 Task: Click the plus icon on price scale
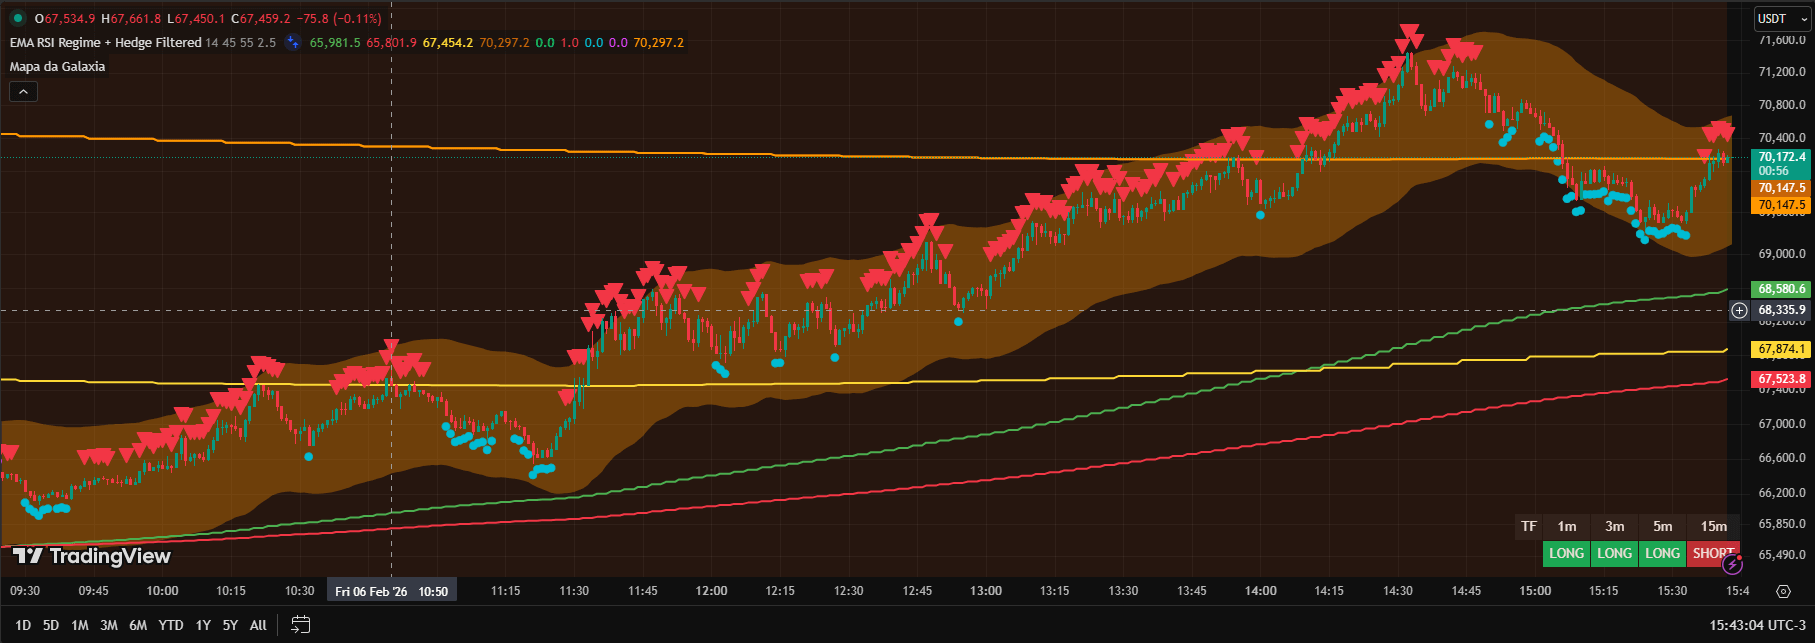click(x=1740, y=310)
